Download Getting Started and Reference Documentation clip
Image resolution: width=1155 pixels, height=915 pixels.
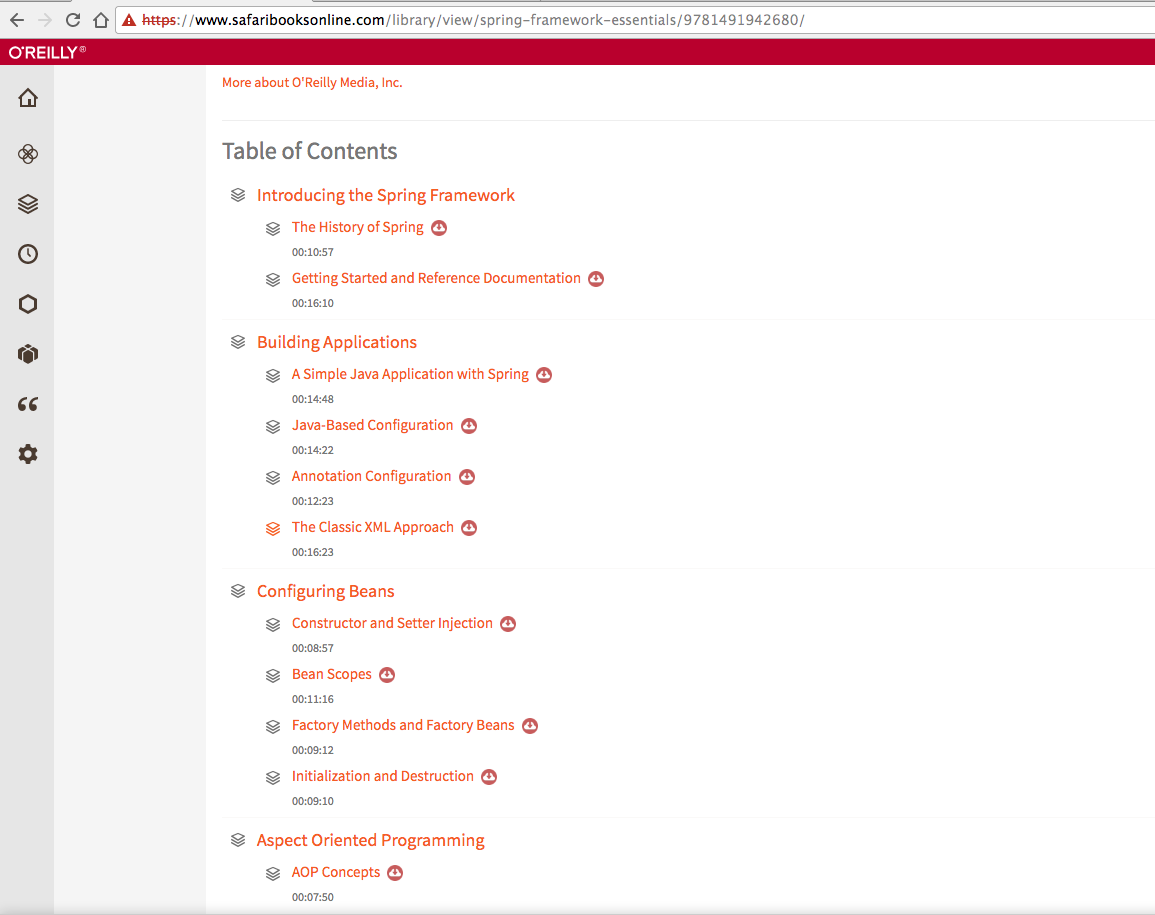pyautogui.click(x=596, y=278)
